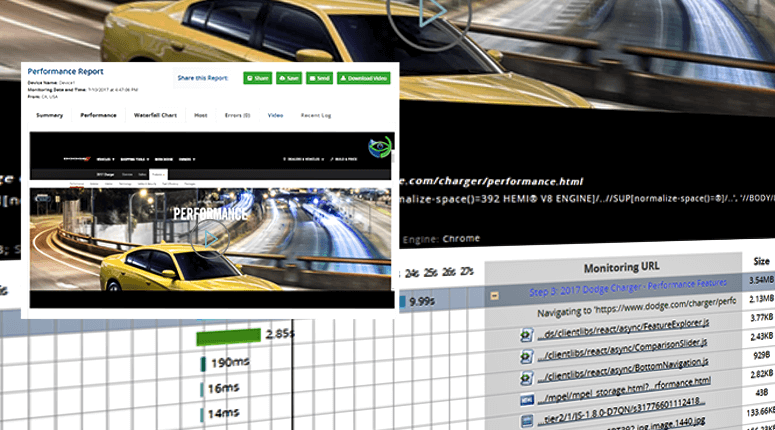Click script icon beside ComparisonSlider.js
This screenshot has height=430, width=775.
(526, 356)
